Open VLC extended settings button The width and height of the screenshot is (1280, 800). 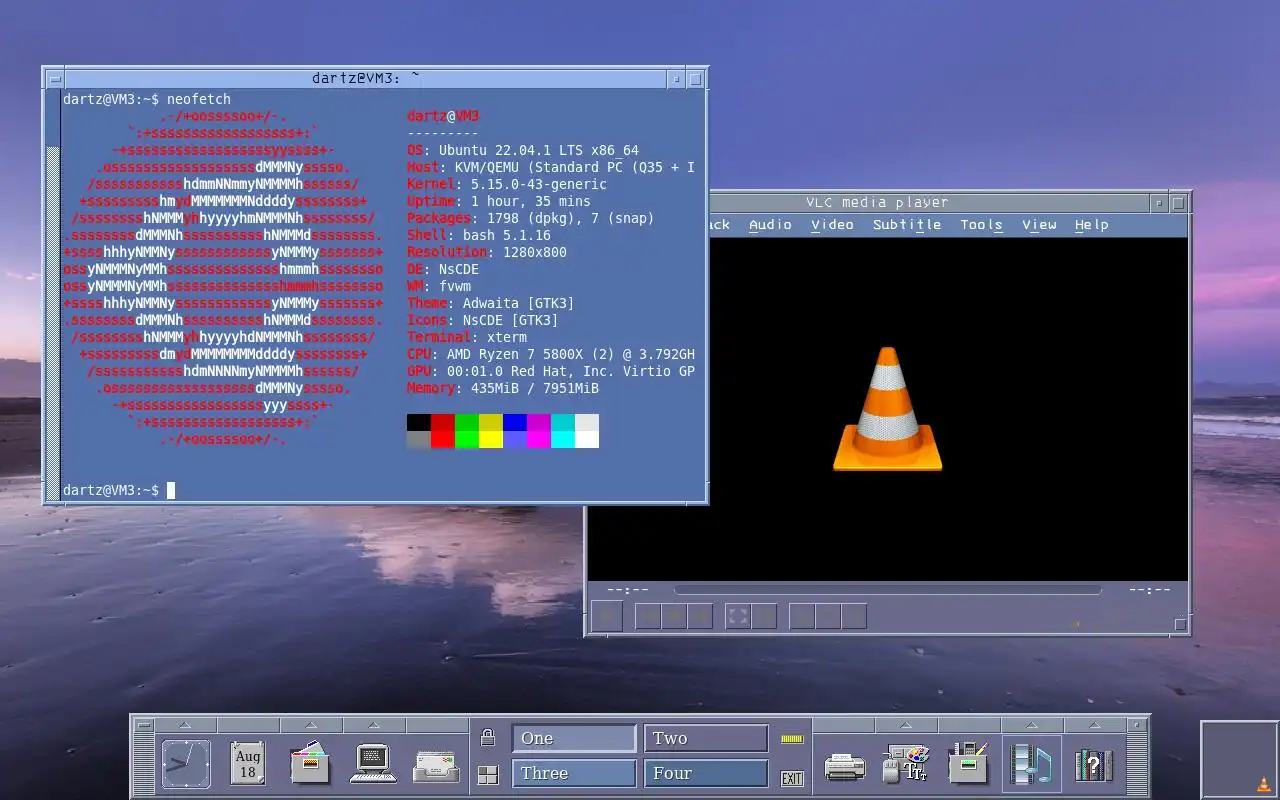(764, 616)
